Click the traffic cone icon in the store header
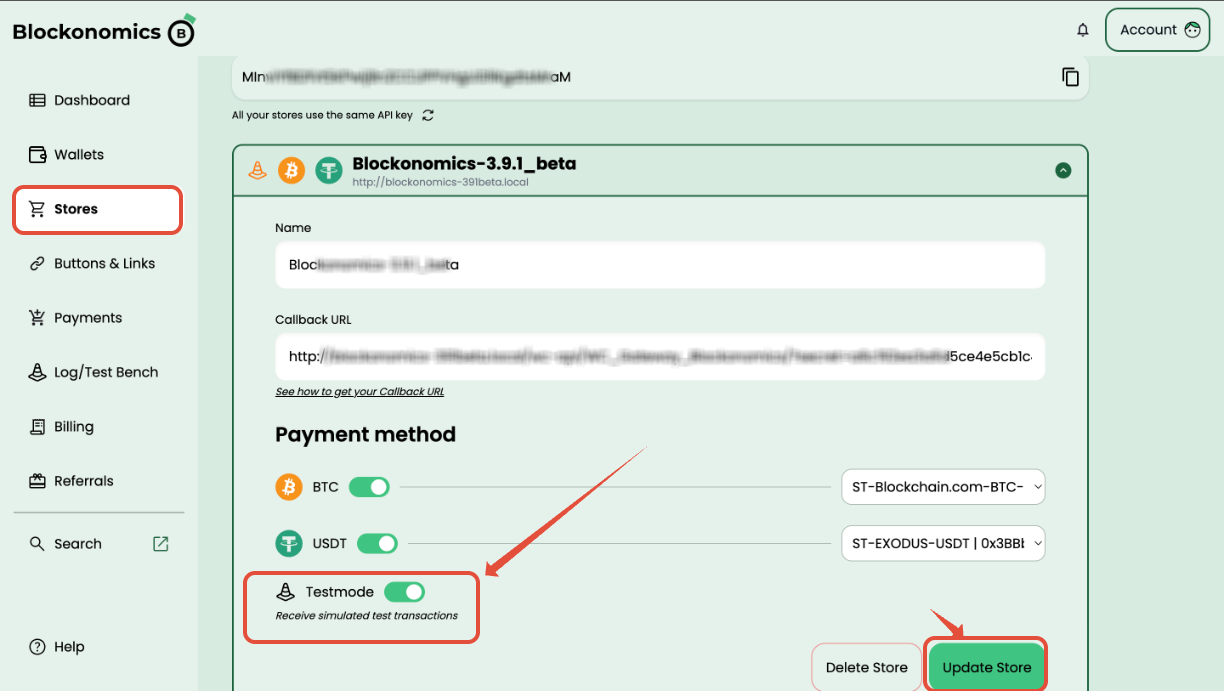Viewport: 1224px width, 691px height. point(257,171)
